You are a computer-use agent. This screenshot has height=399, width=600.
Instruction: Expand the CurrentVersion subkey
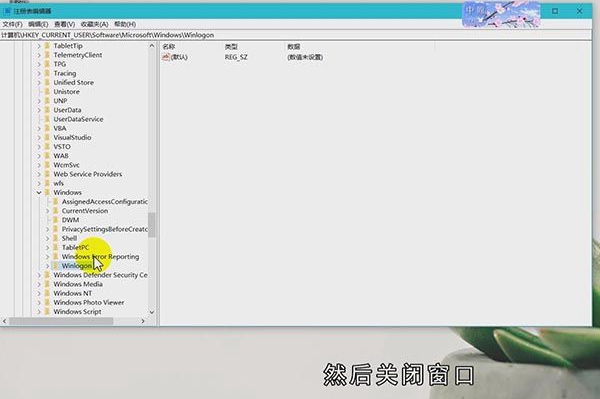coord(47,211)
